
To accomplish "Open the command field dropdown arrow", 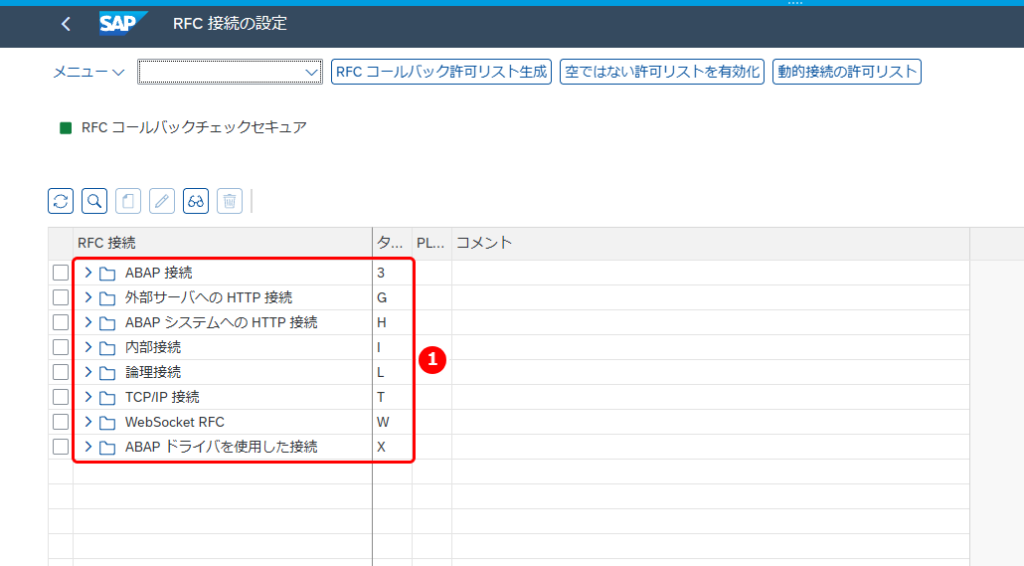I will click(312, 72).
